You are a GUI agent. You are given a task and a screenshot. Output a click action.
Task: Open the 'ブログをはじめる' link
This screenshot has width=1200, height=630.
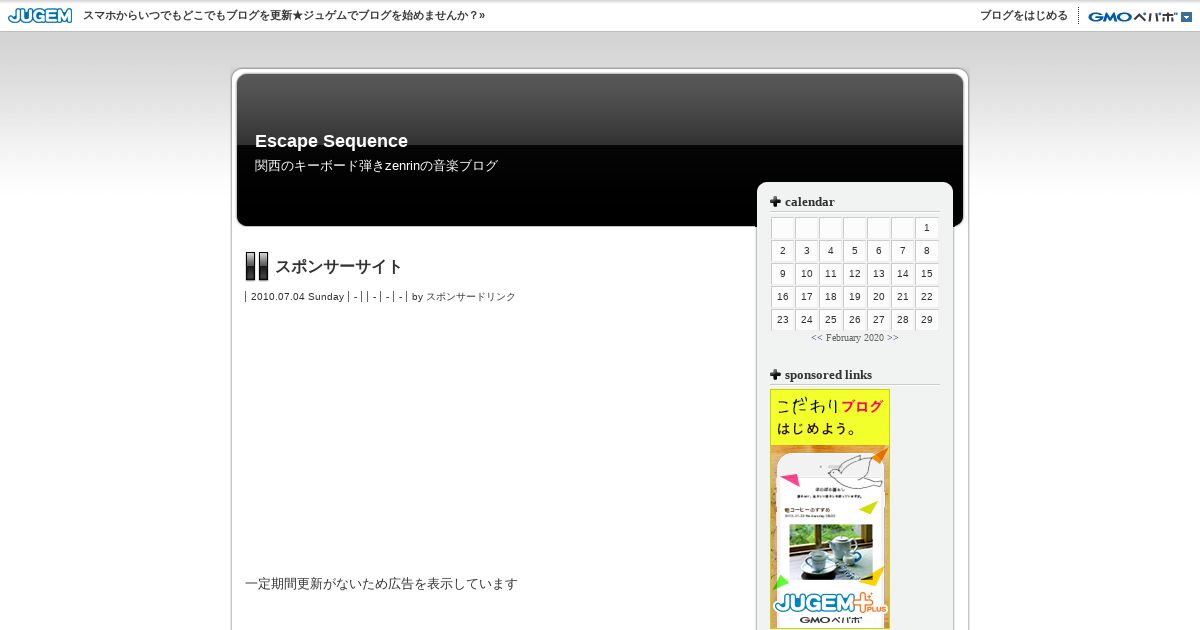1024,16
